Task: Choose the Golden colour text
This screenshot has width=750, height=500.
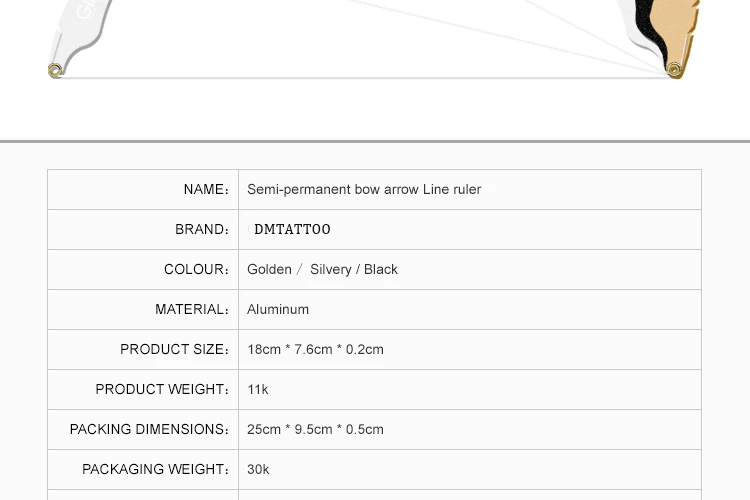Action: point(269,269)
